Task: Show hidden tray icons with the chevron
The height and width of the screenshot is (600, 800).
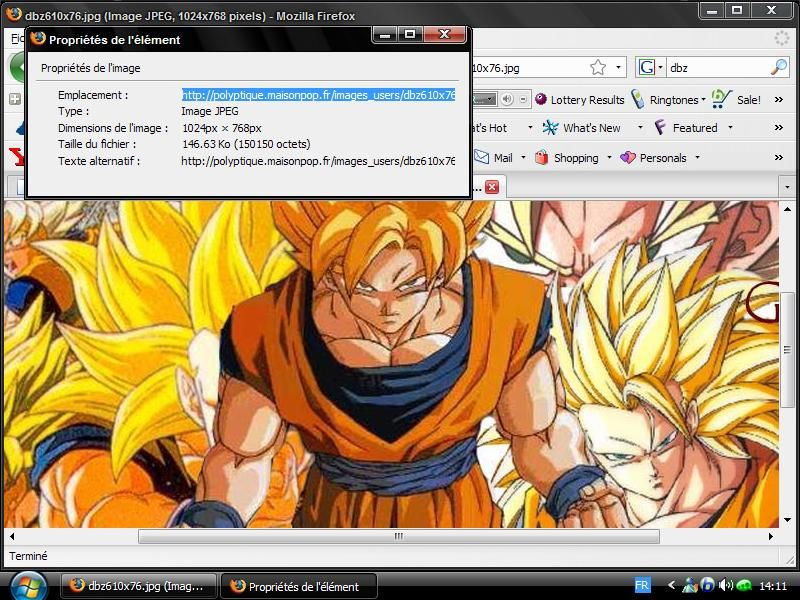Action: tap(671, 586)
